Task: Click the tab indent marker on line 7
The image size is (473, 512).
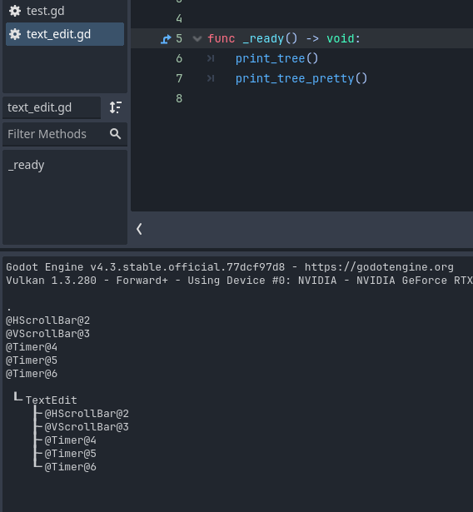Action: pyautogui.click(x=211, y=79)
